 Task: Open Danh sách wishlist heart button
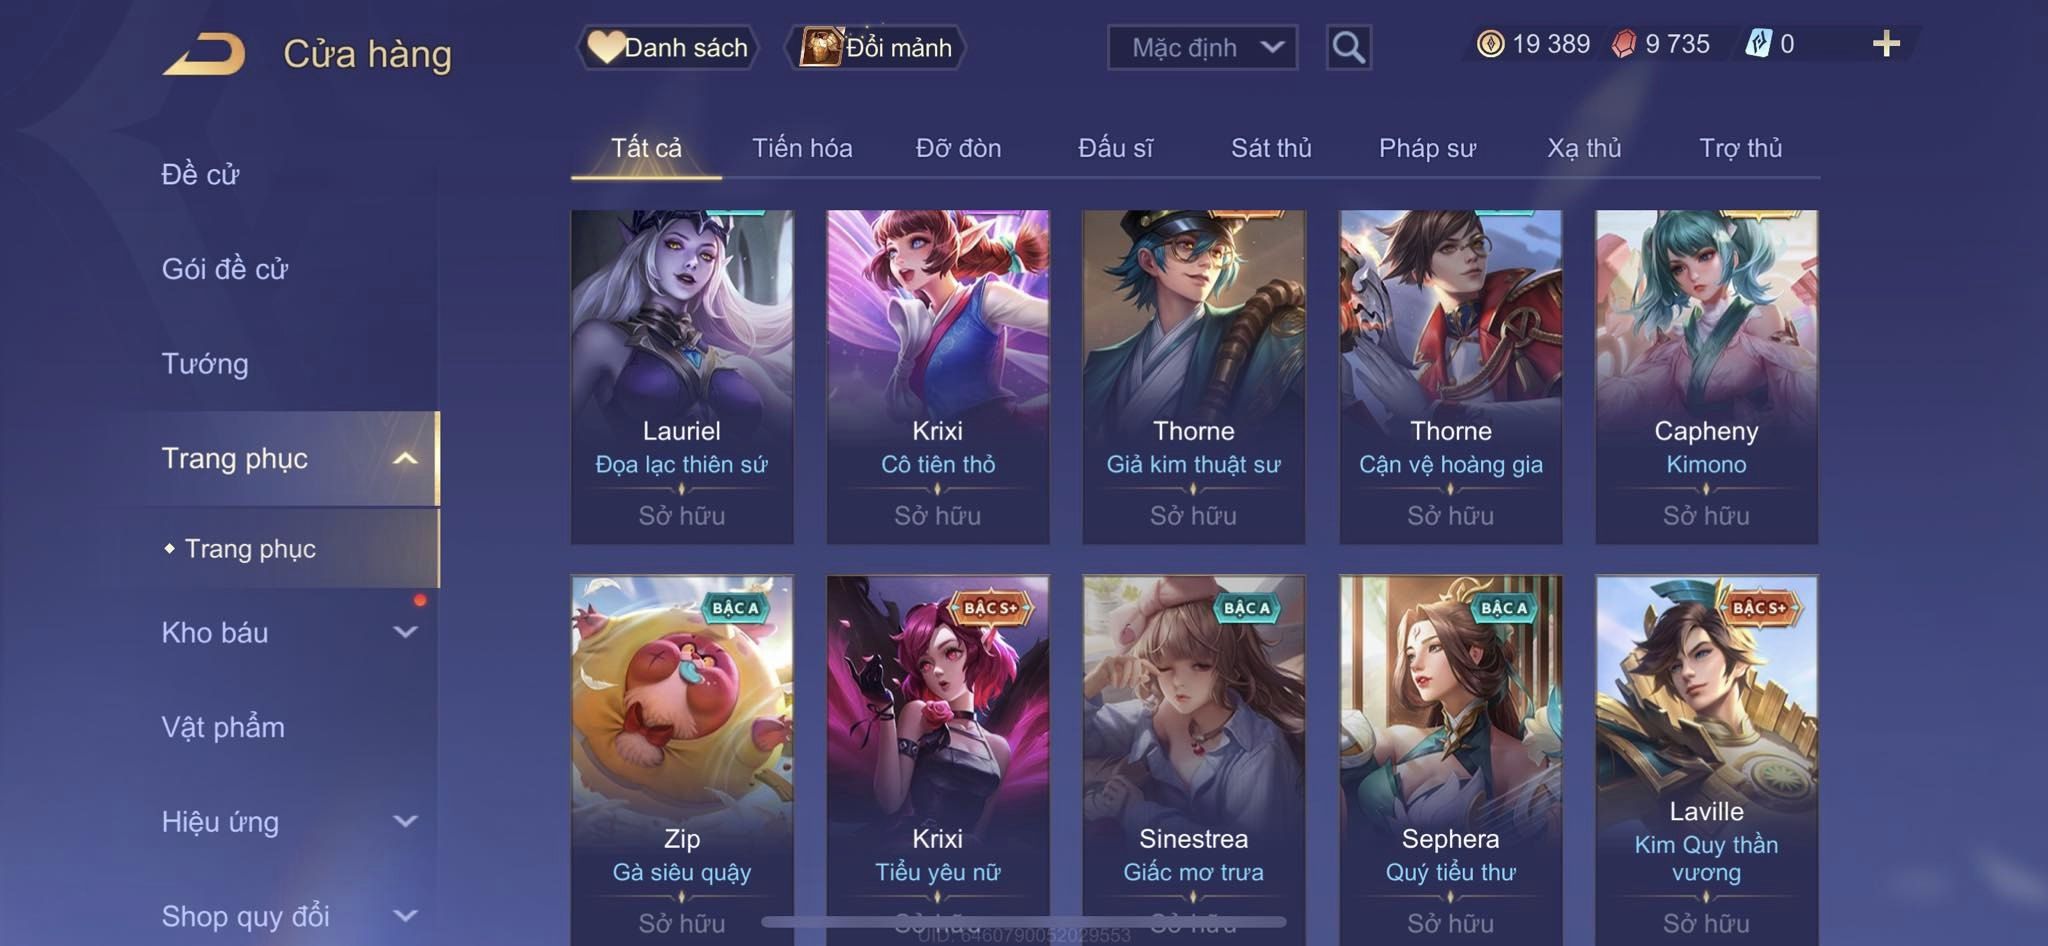click(x=667, y=47)
